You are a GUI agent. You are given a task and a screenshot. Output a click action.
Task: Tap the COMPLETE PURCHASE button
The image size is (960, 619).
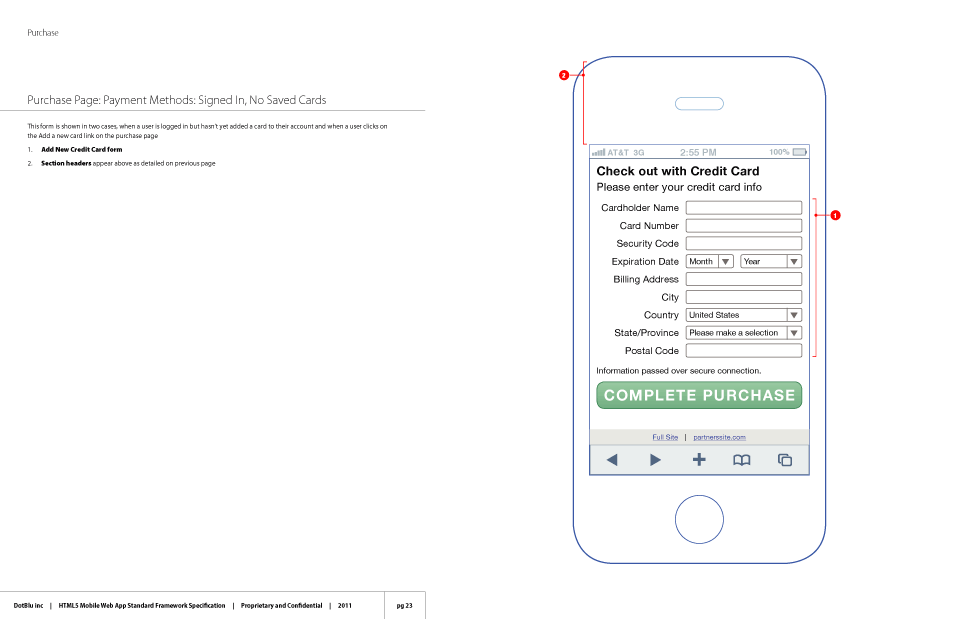tap(698, 395)
